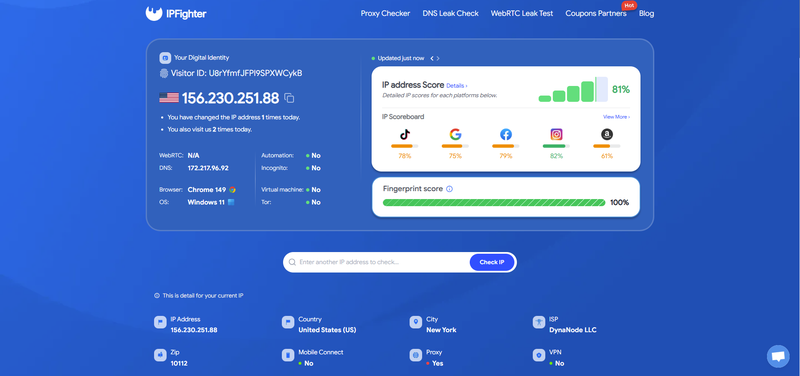The height and width of the screenshot is (376, 800).
Task: Click the Zip detail icon
Action: click(x=160, y=355)
